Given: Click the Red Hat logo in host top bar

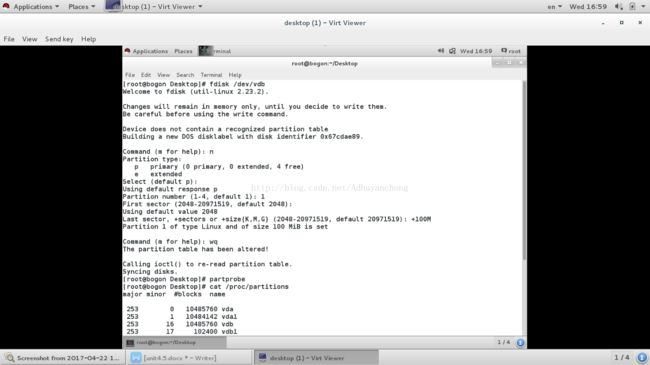Looking at the screenshot, I should [x=6, y=6].
